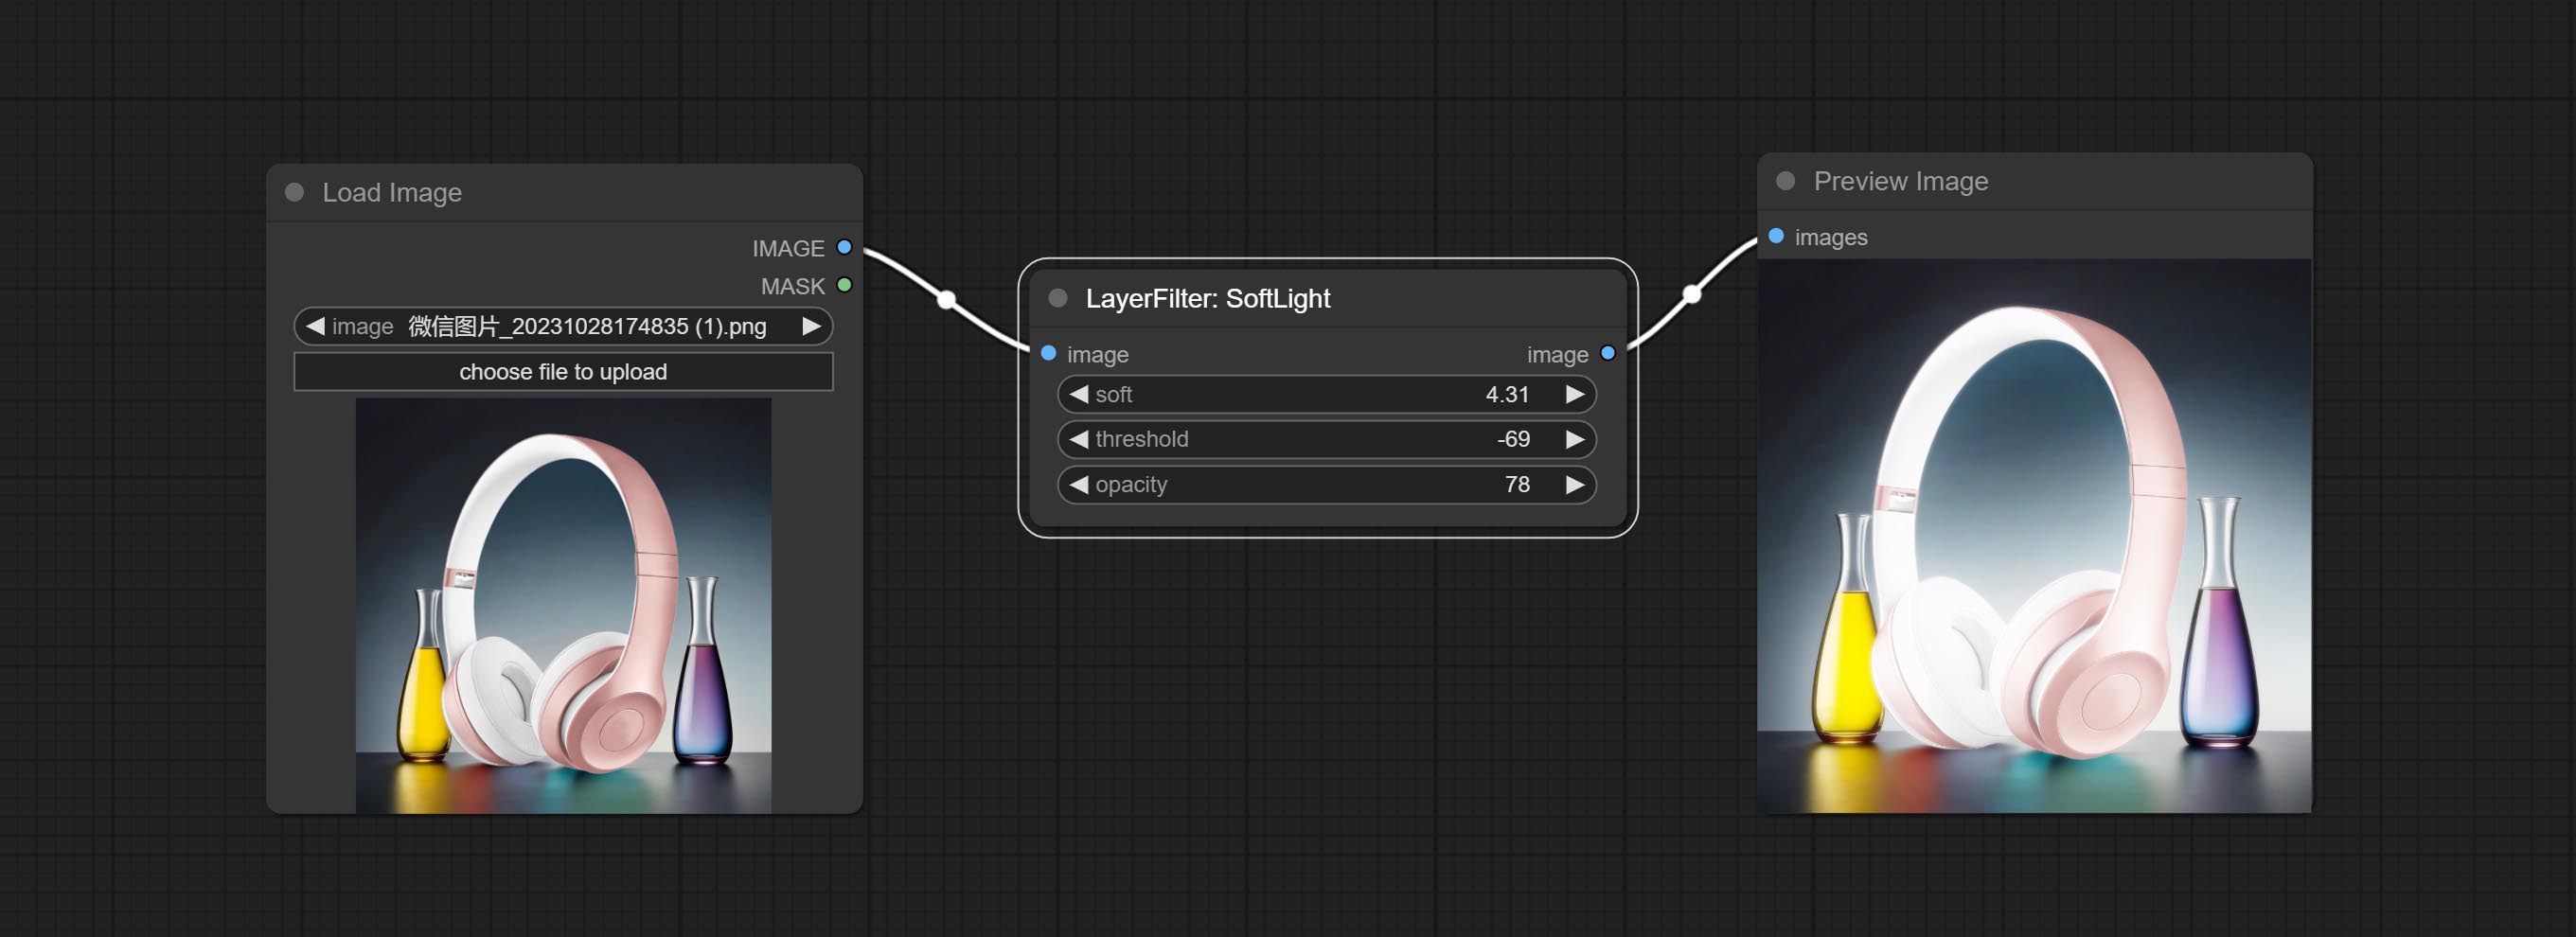Decrease the soft value with its left arrow

tap(1078, 394)
